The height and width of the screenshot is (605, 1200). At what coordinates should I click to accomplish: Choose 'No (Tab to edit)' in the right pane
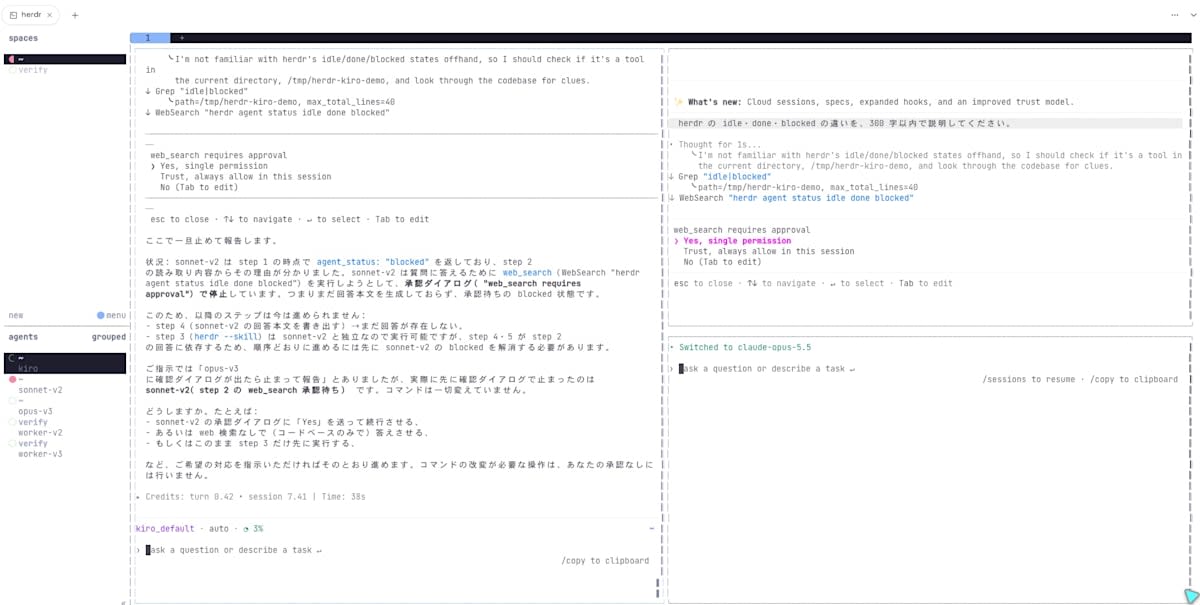(x=723, y=262)
